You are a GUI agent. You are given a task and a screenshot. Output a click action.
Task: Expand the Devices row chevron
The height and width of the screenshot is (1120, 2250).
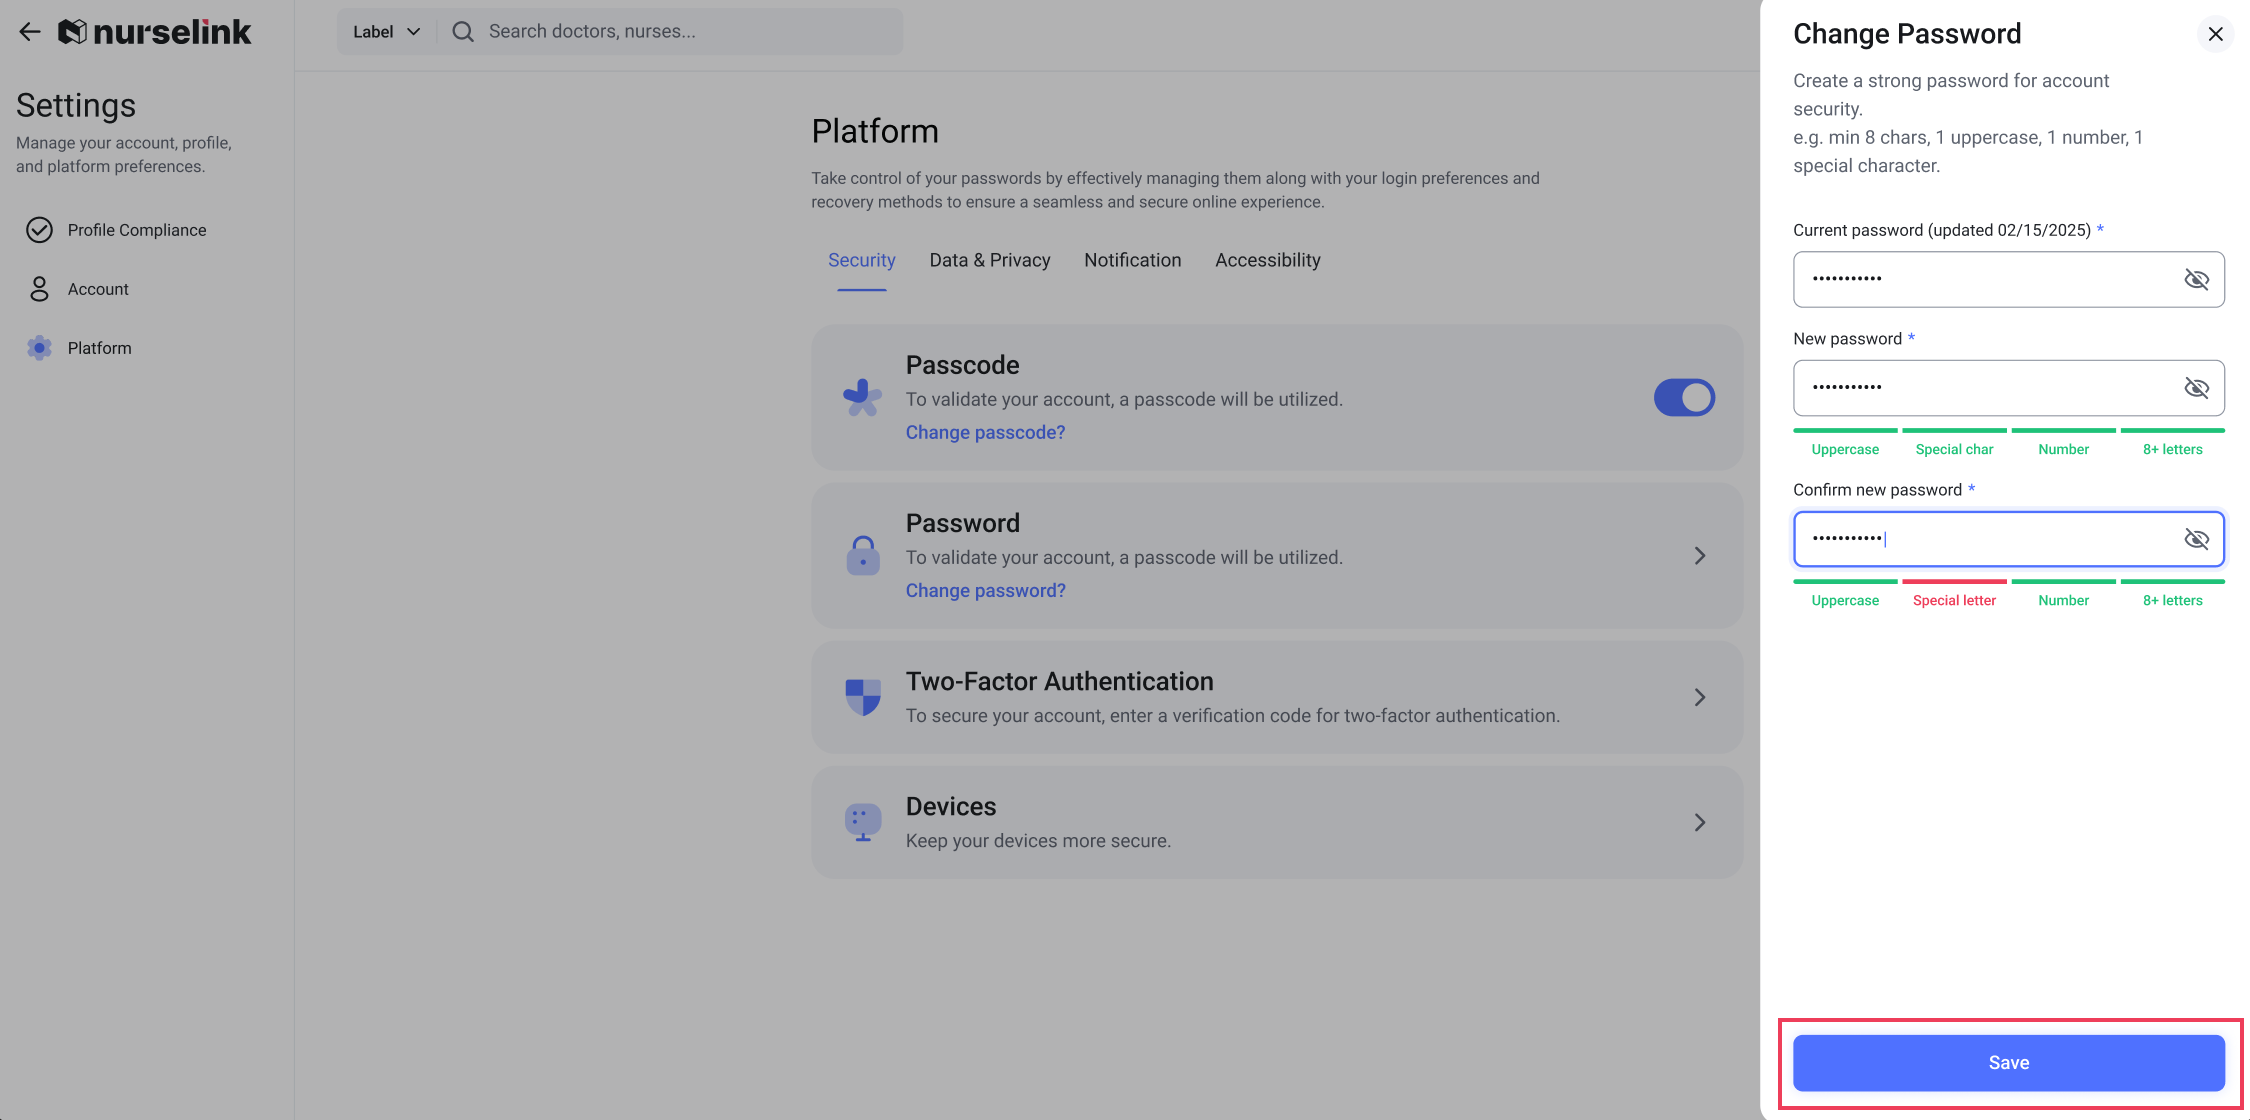1699,822
